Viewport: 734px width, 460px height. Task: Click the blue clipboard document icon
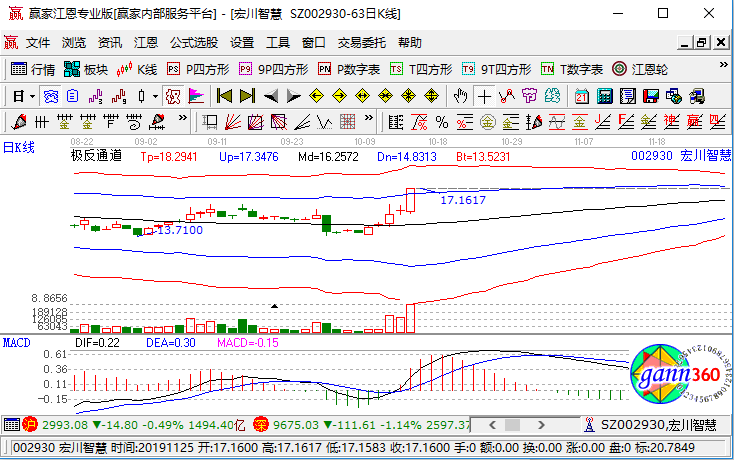click(72, 97)
